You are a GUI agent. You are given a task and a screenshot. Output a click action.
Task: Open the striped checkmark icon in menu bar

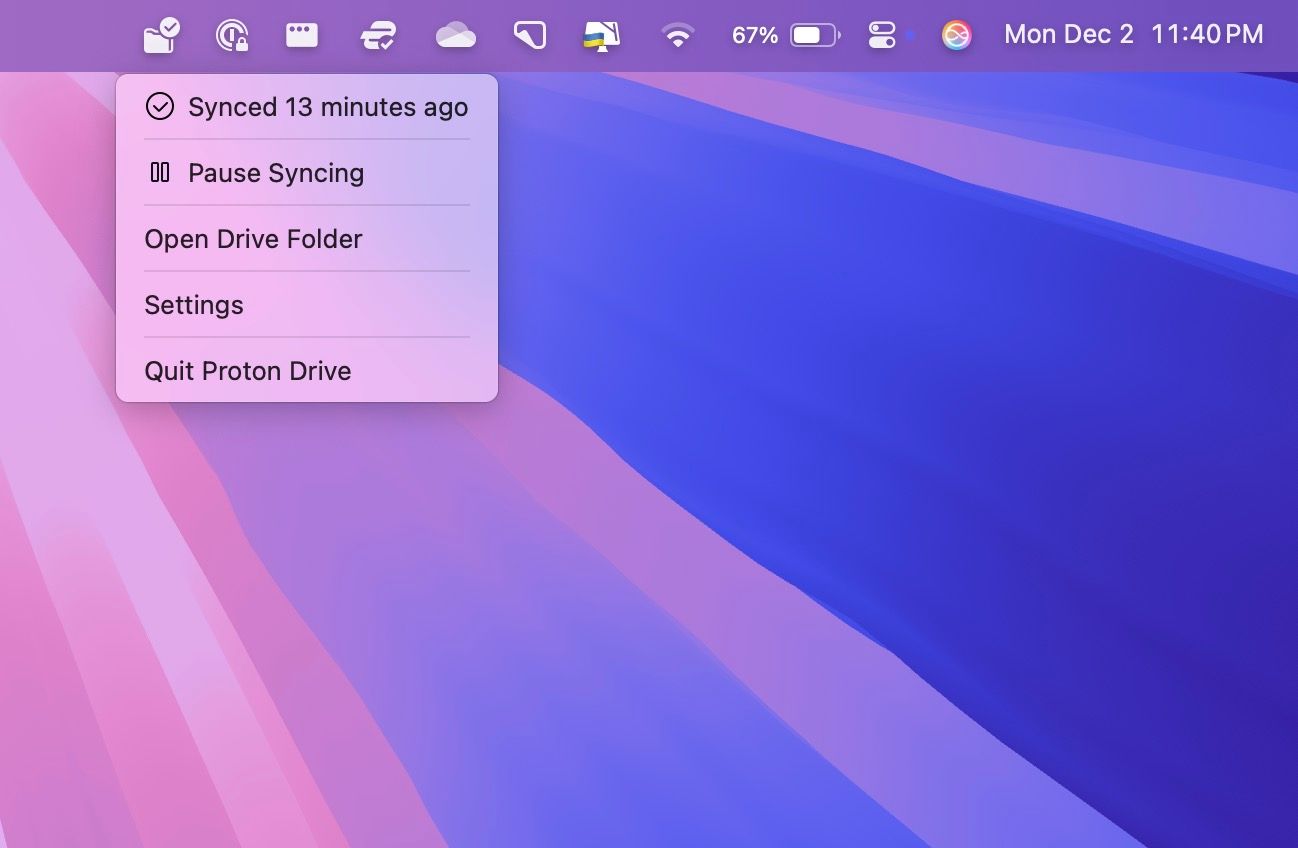(x=378, y=36)
